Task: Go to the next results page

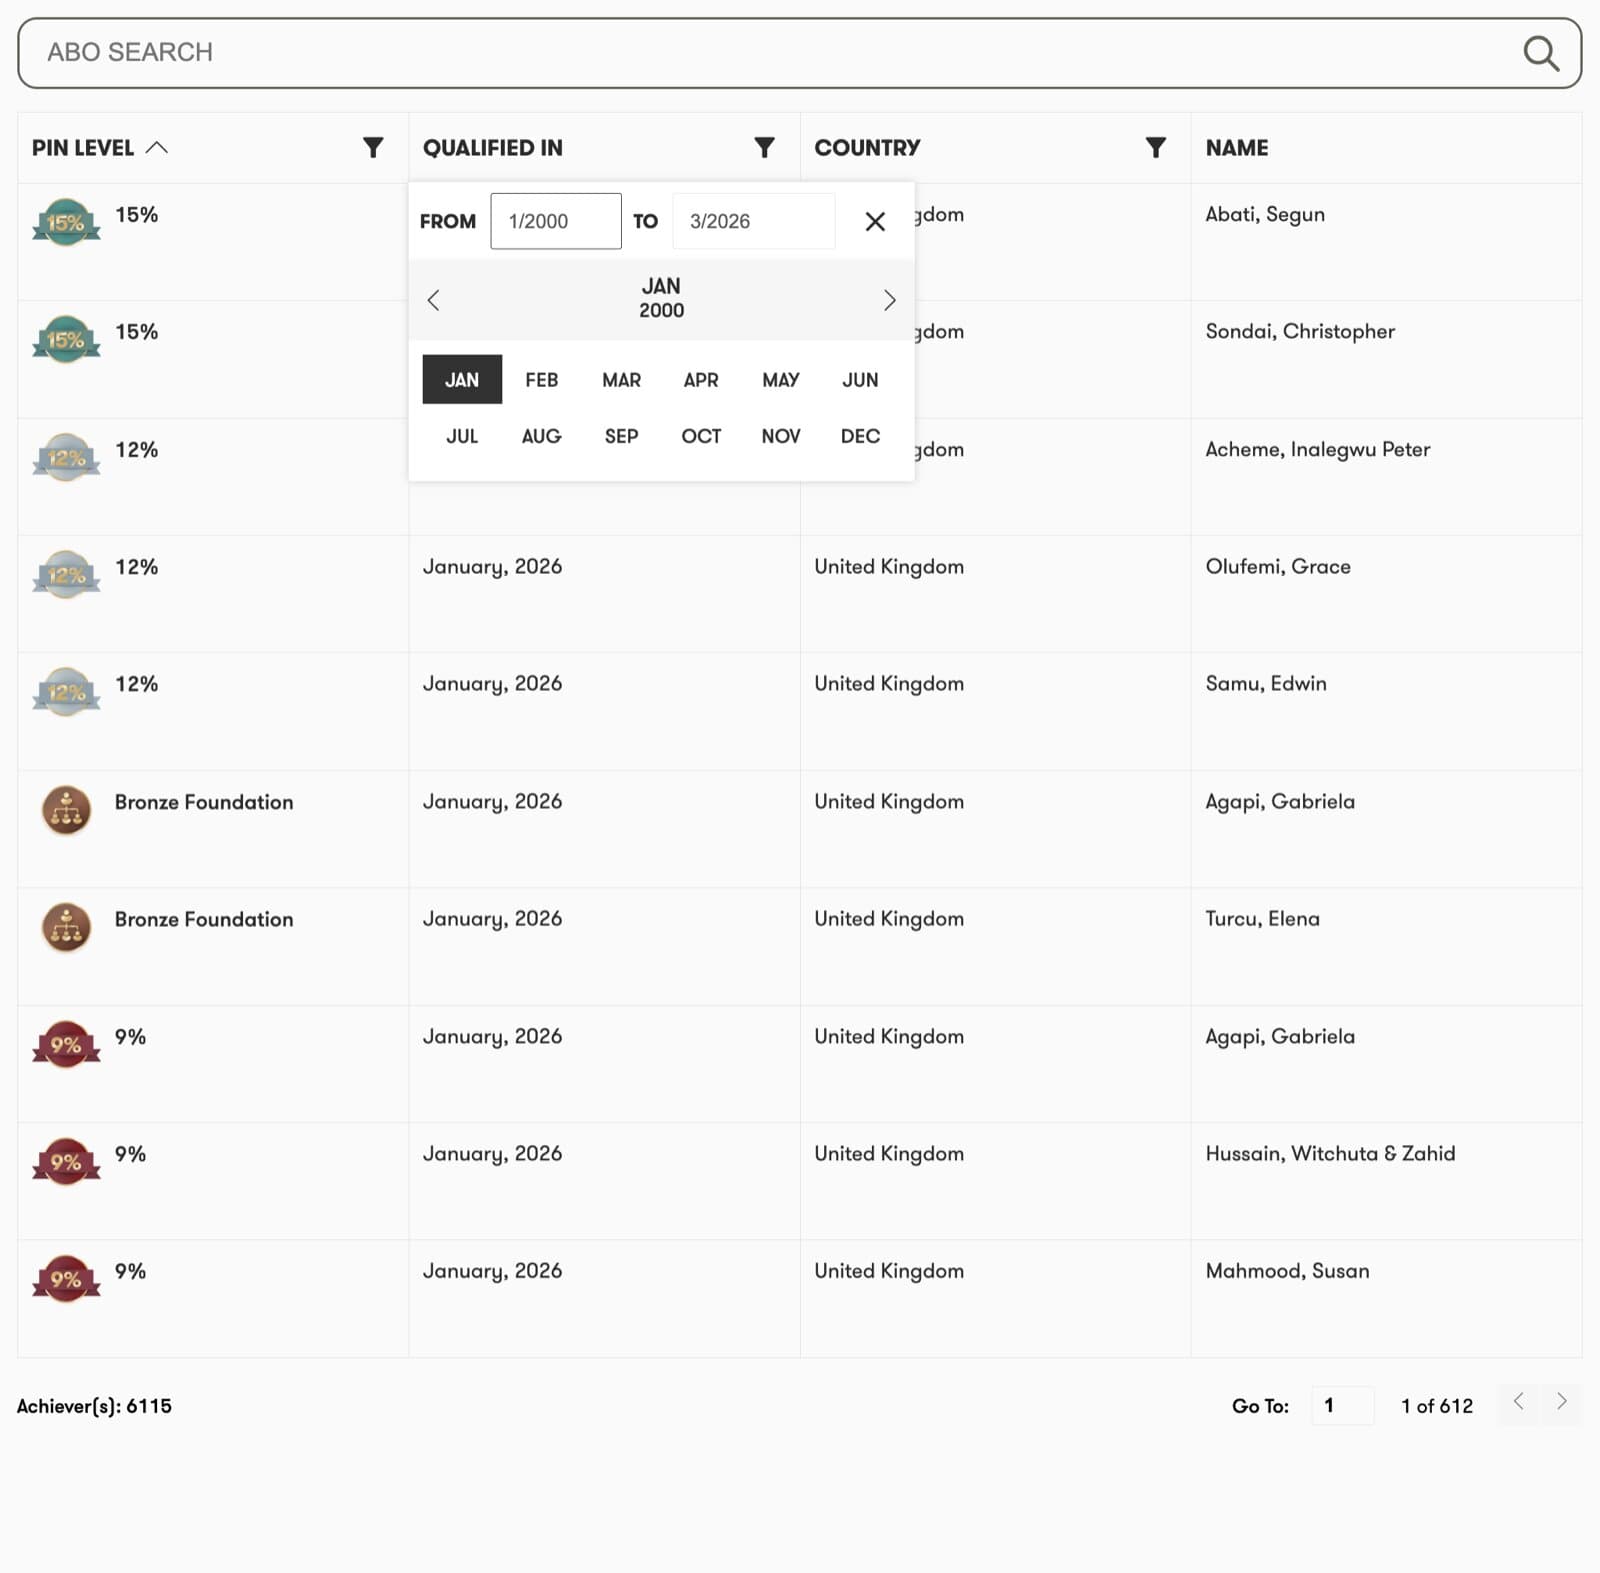Action: (x=1561, y=1402)
